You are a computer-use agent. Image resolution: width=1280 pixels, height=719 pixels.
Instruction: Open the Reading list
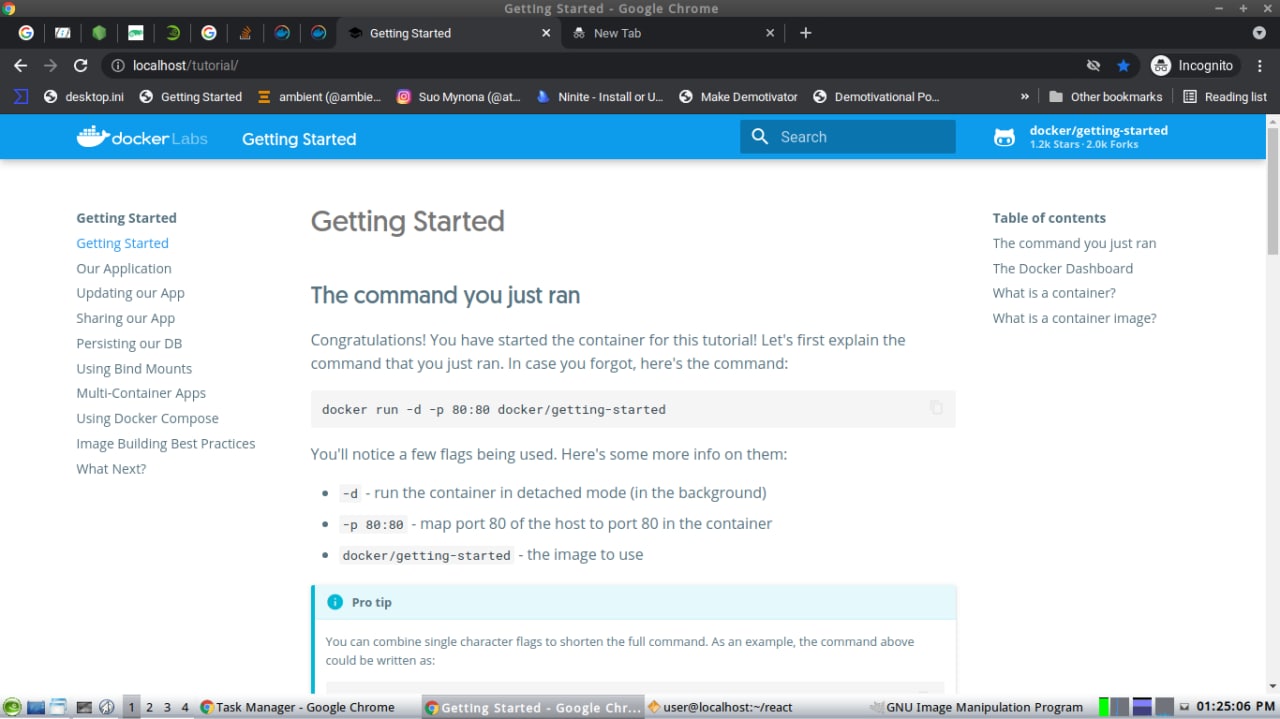(x=1225, y=97)
